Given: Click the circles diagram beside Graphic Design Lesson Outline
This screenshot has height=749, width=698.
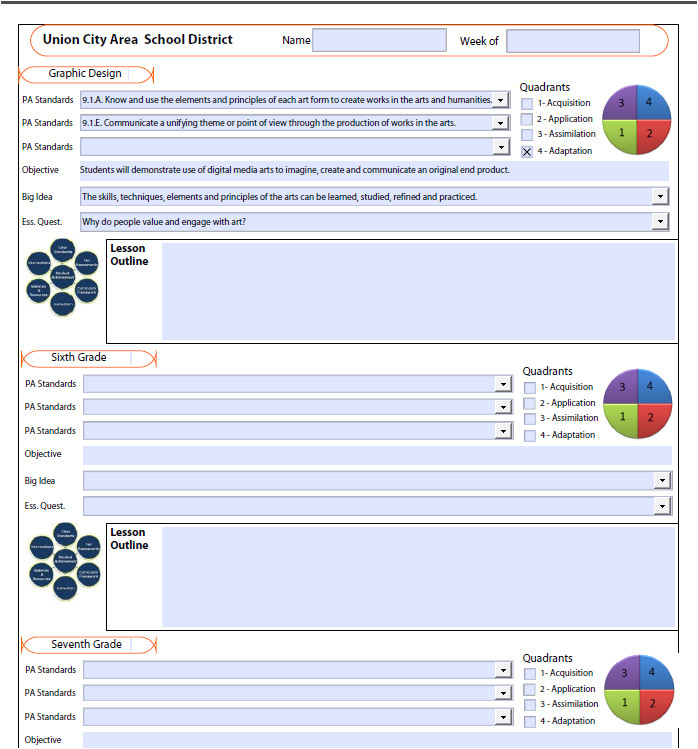Looking at the screenshot, I should point(63,278).
